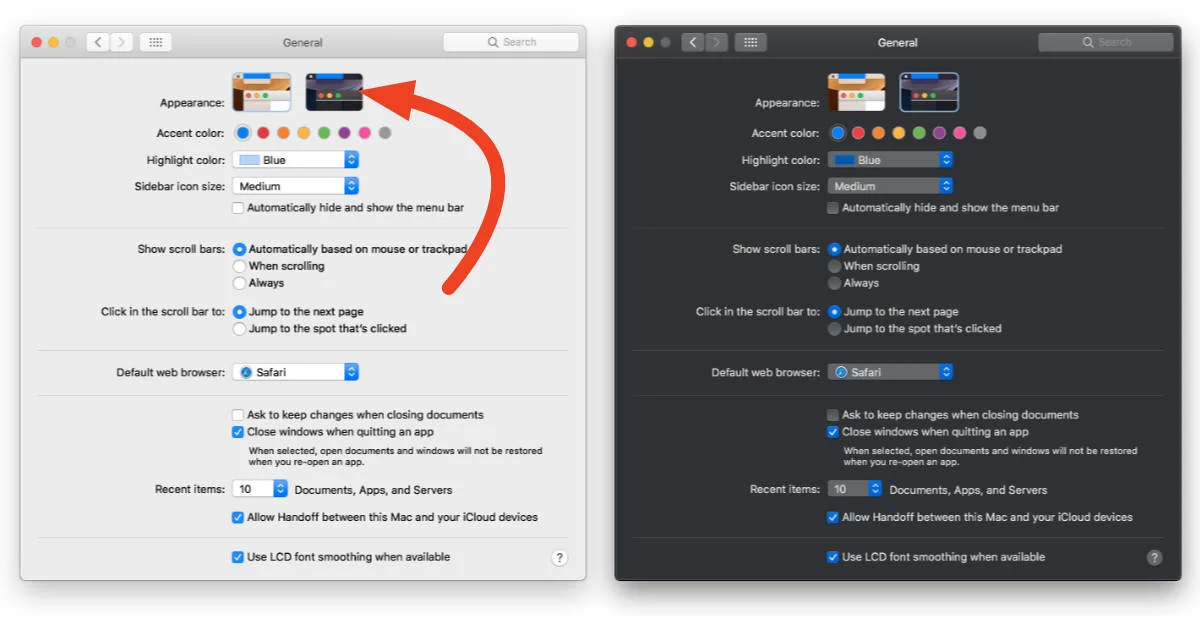Pick purple accent color in dark window
The image size is (1200, 630).
939,133
